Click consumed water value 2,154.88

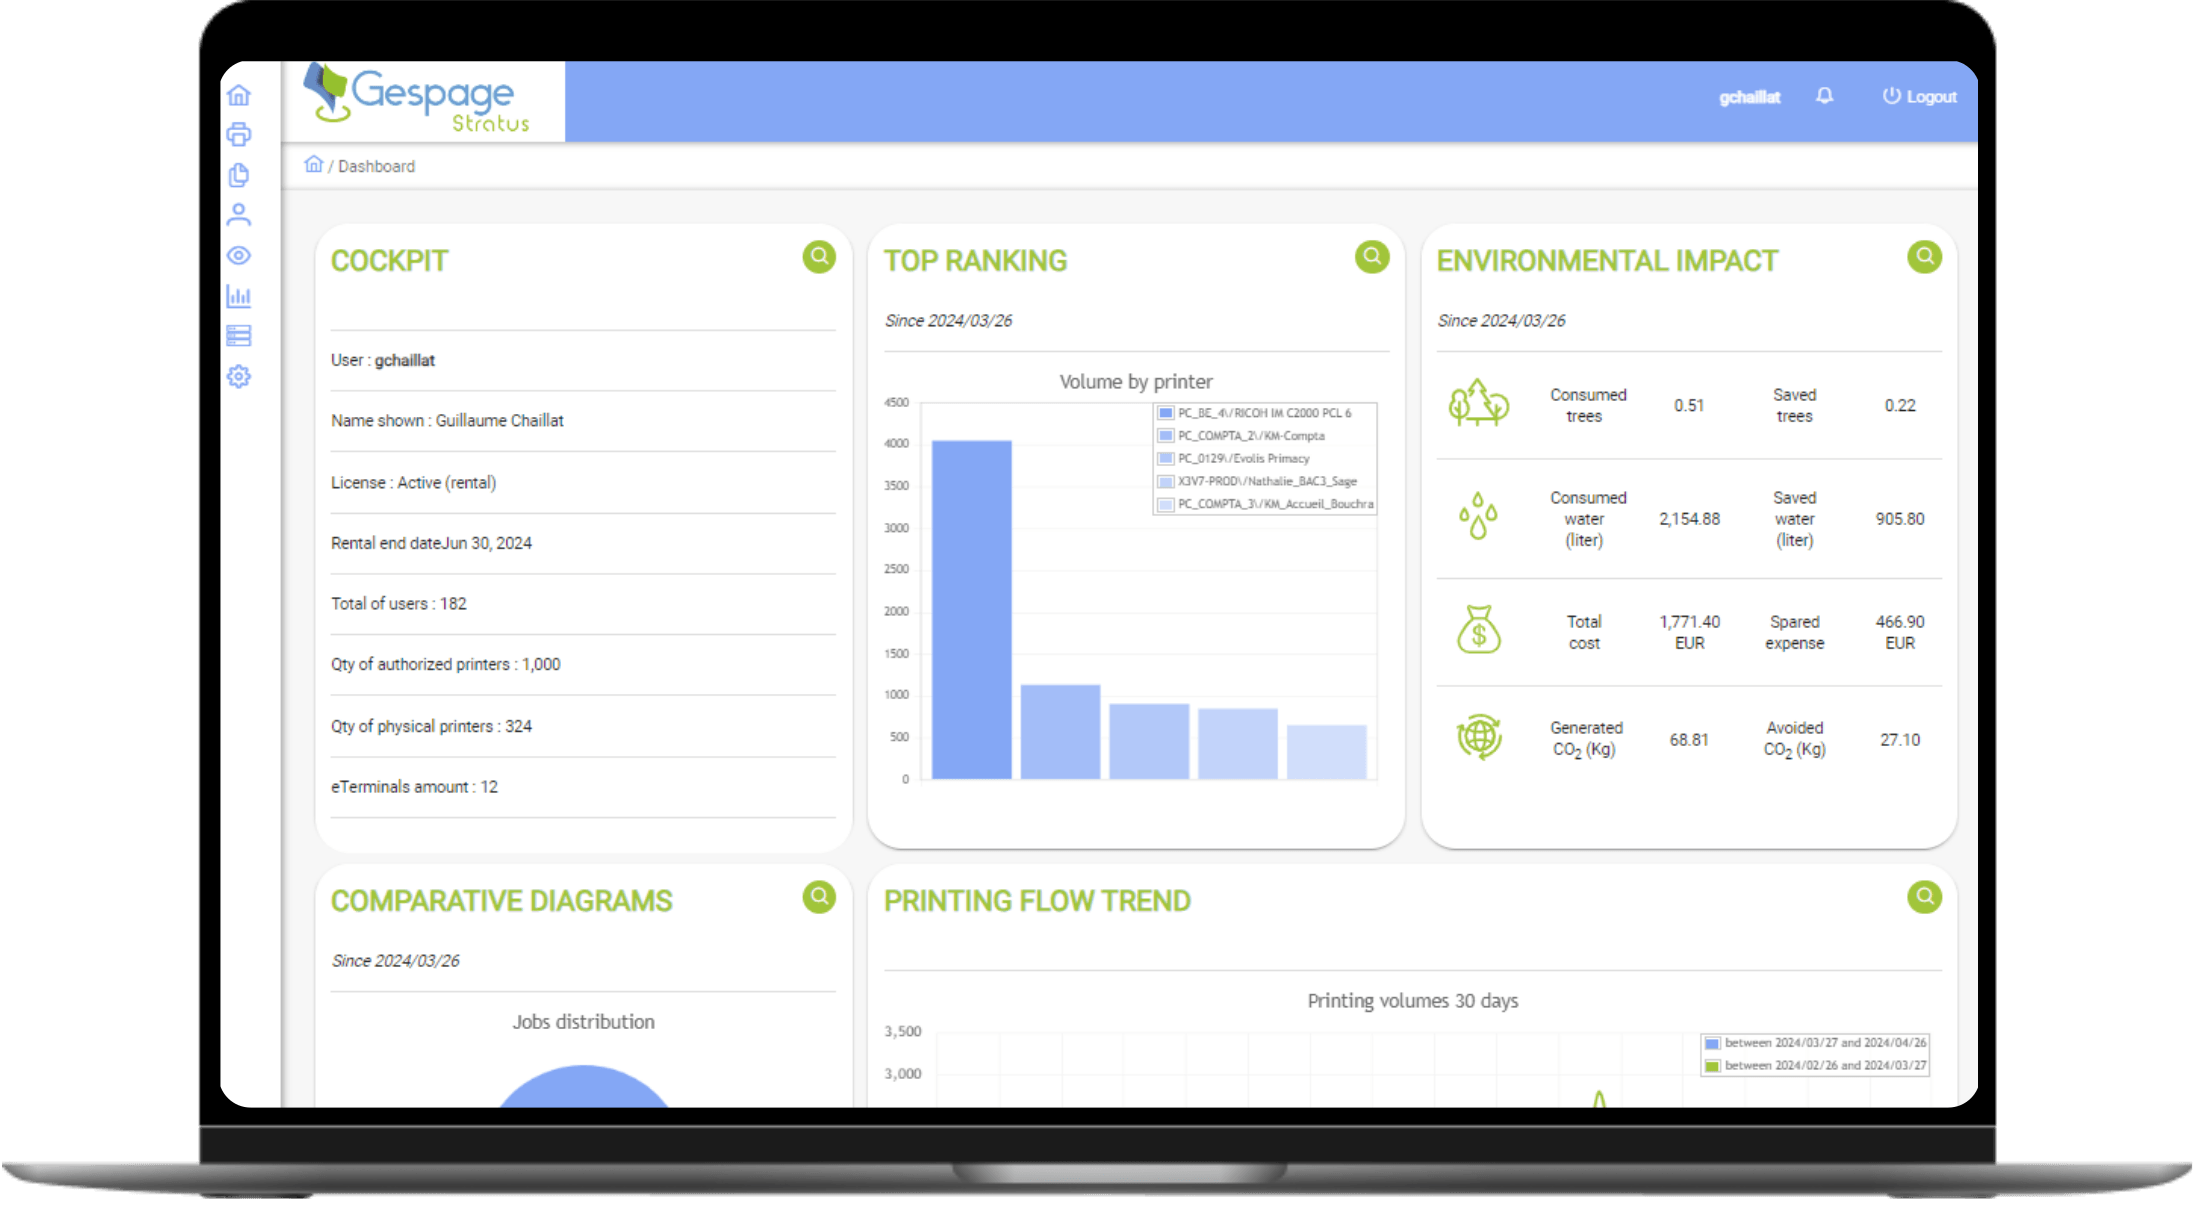pos(1689,520)
